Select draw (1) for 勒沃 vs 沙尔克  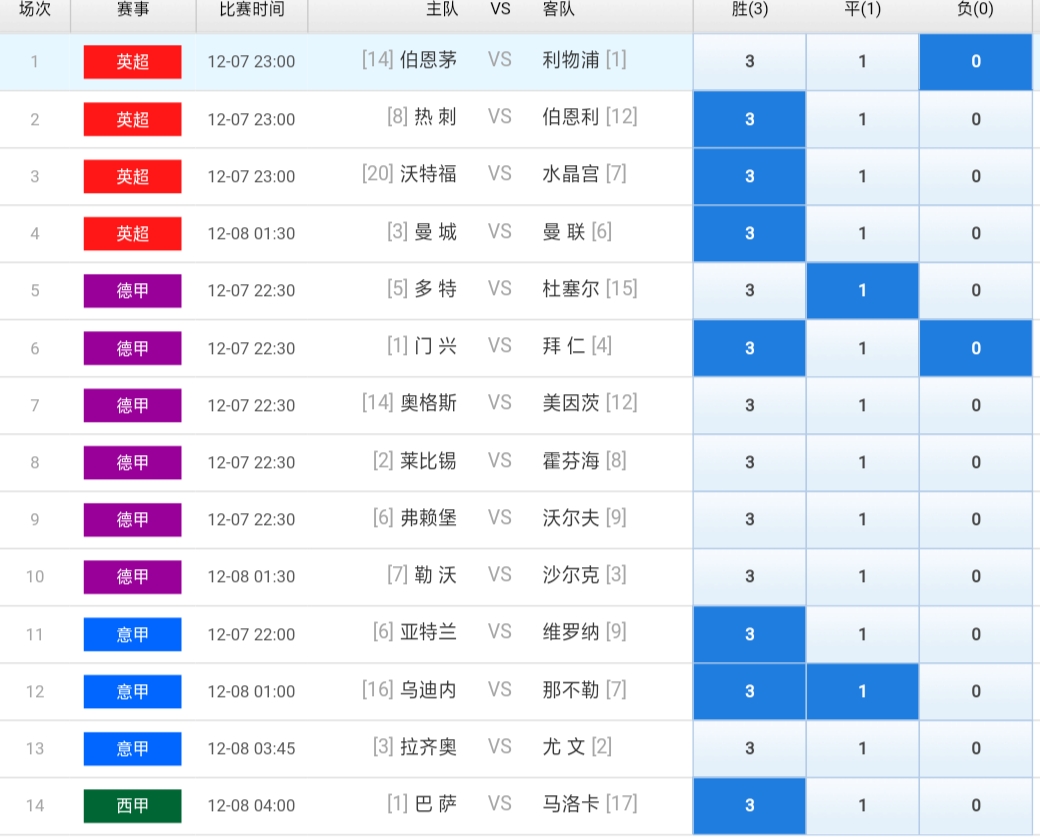point(862,577)
